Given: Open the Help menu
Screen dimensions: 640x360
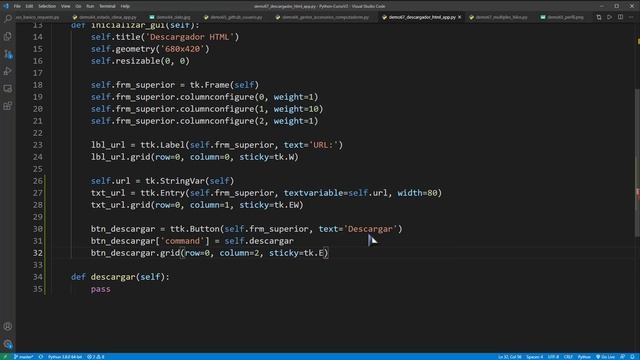Looking at the screenshot, I should click(x=125, y=6).
